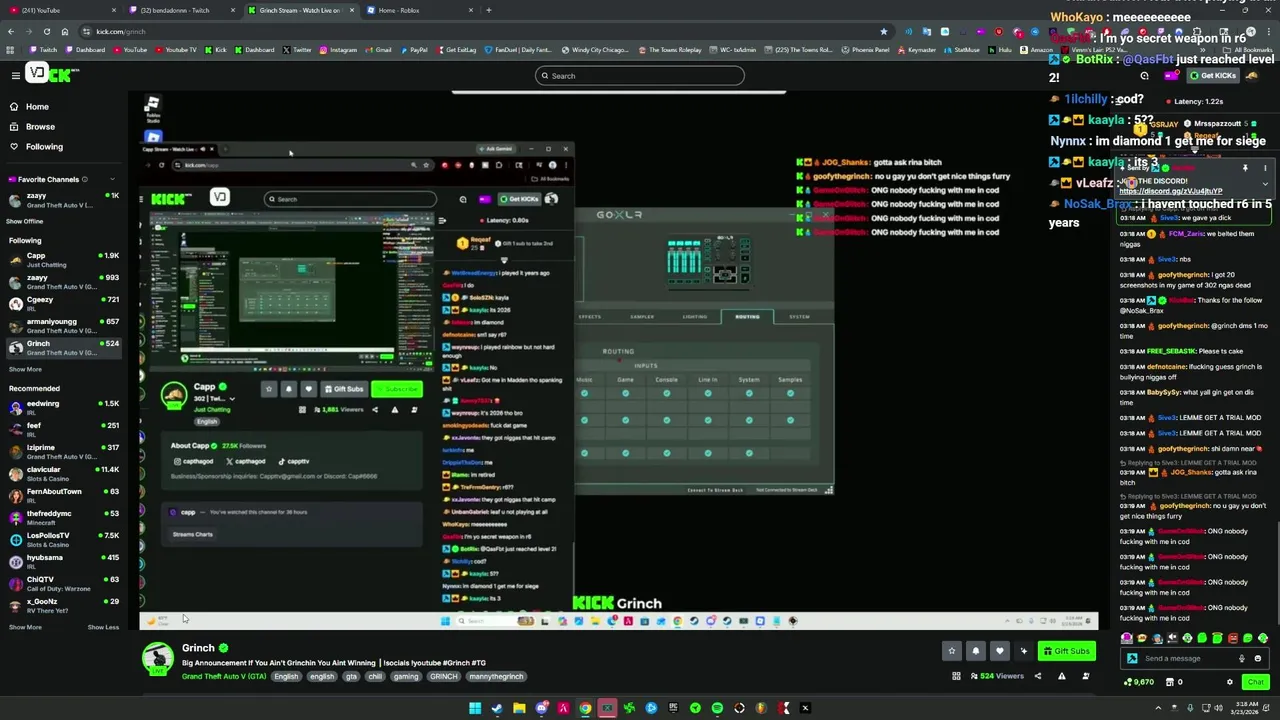Toggle the bell notifications button

(976, 651)
